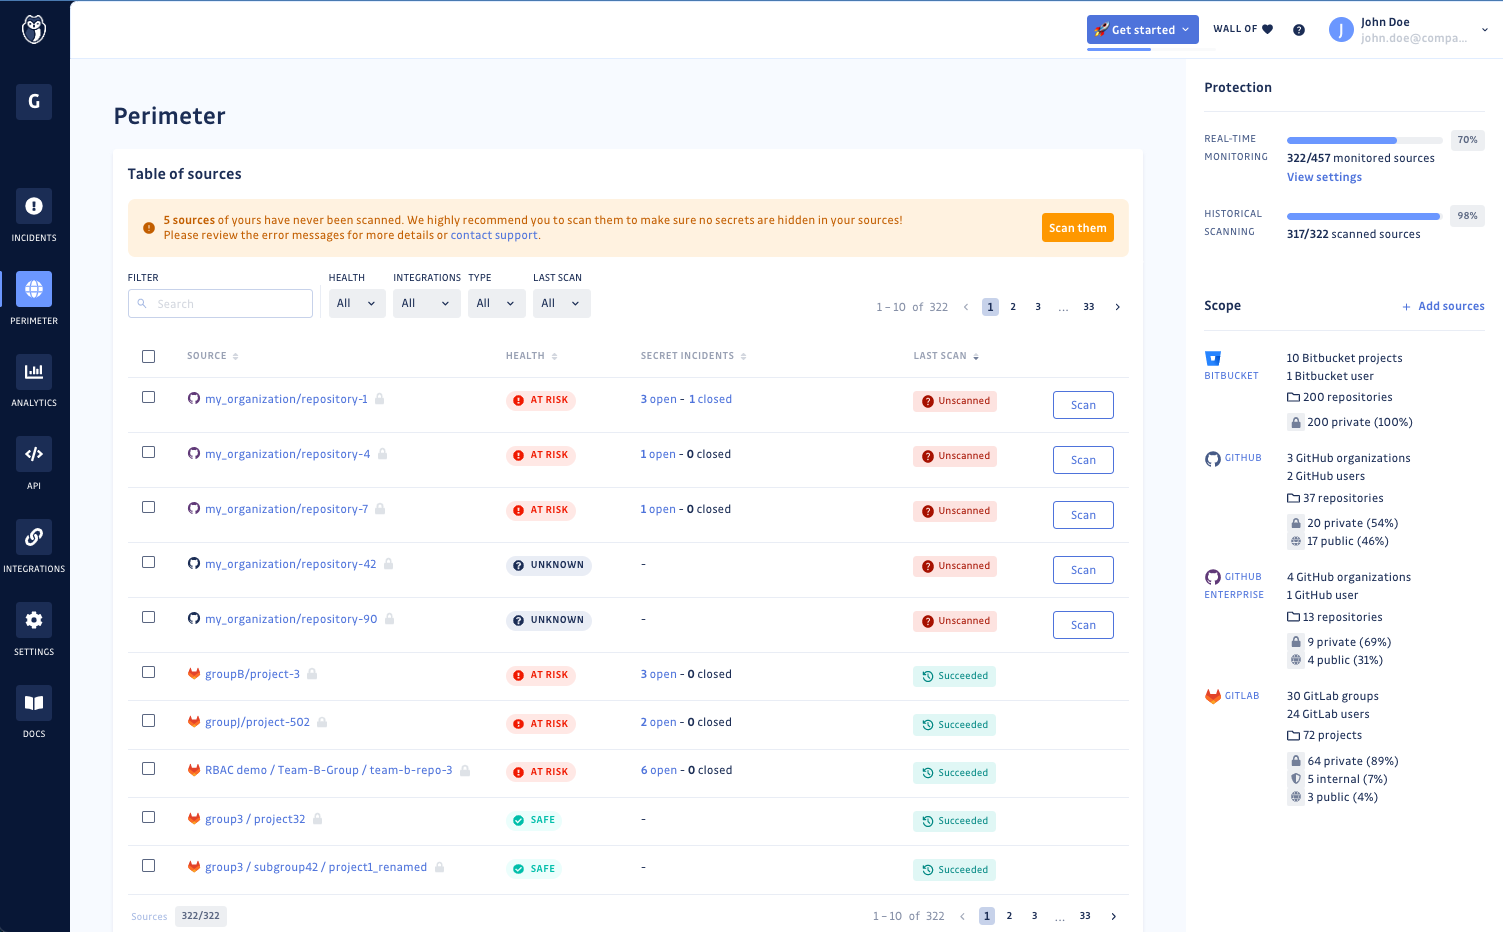Viewport: 1503px width, 932px height.
Task: Open the Health filter dropdown
Action: point(356,303)
